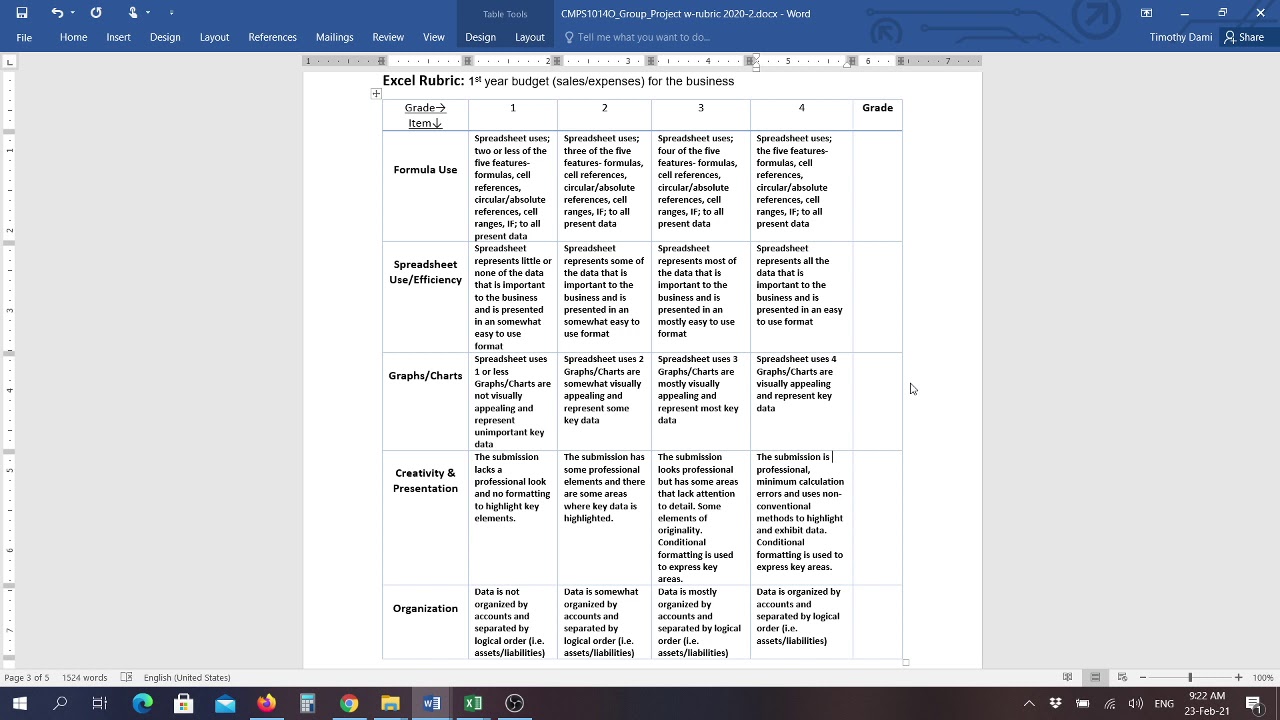The image size is (1280, 720).
Task: Switch to the Mailings tab
Action: pyautogui.click(x=334, y=37)
